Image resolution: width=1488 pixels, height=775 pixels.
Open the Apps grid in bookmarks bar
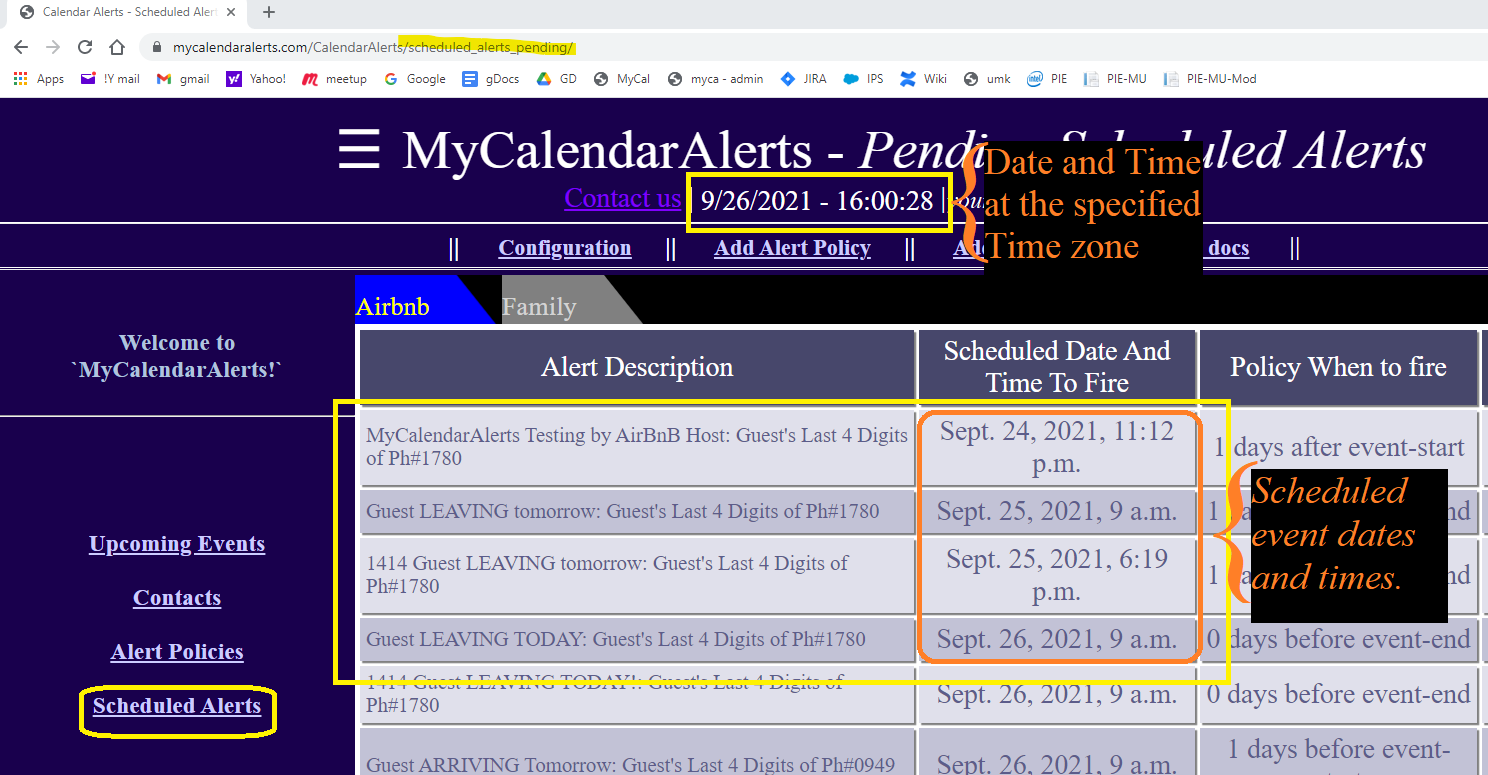point(39,79)
